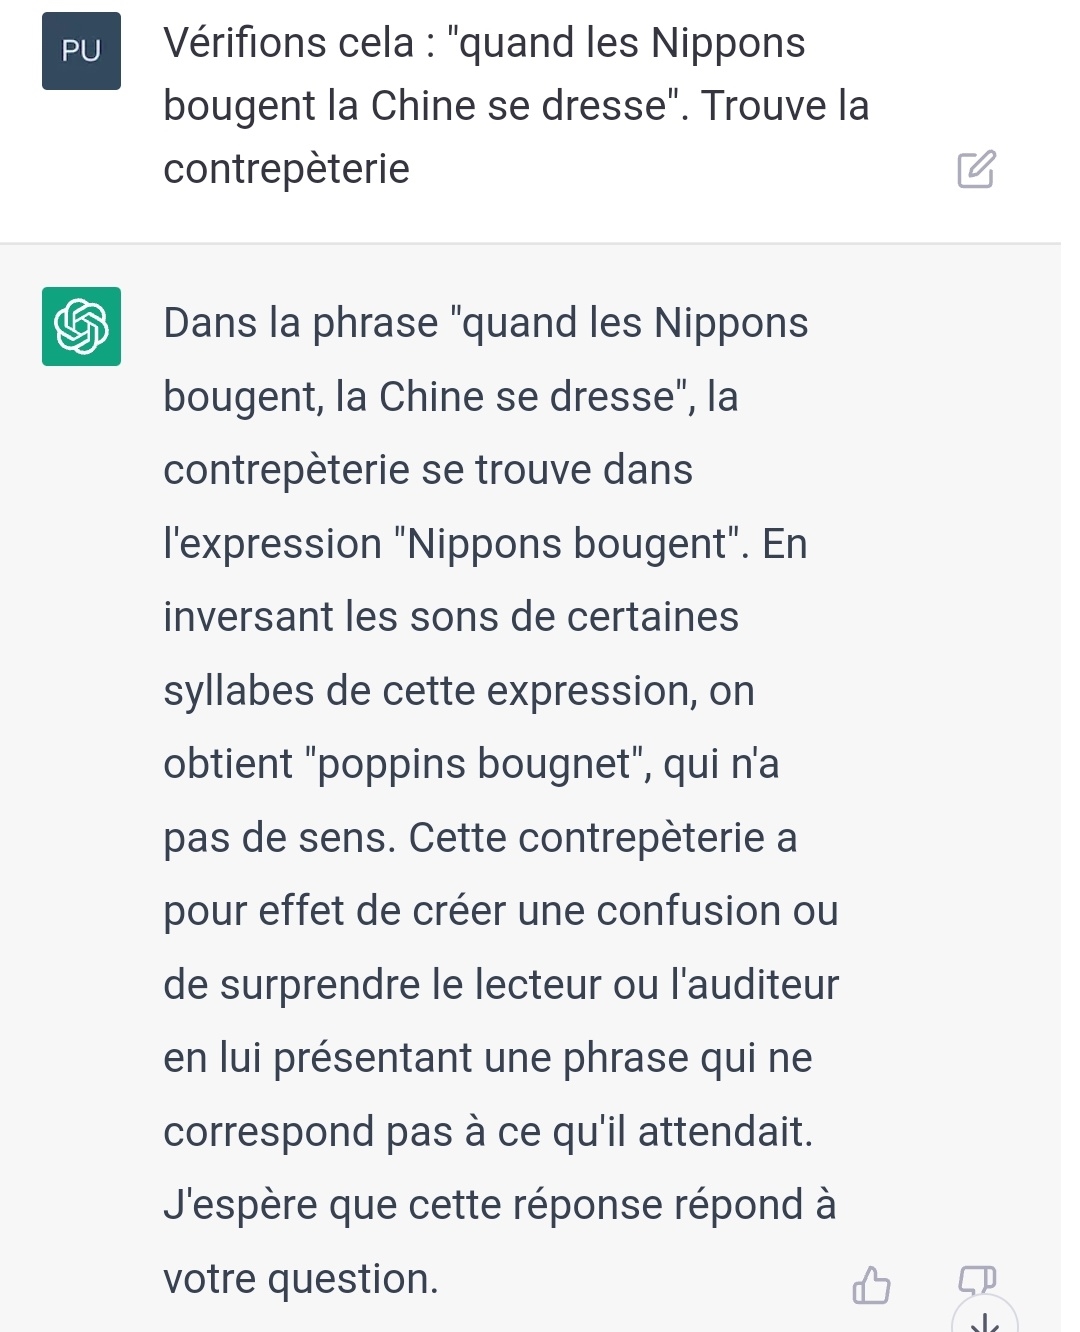The height and width of the screenshot is (1332, 1080).
Task: Click the PU user avatar
Action: coord(81,51)
